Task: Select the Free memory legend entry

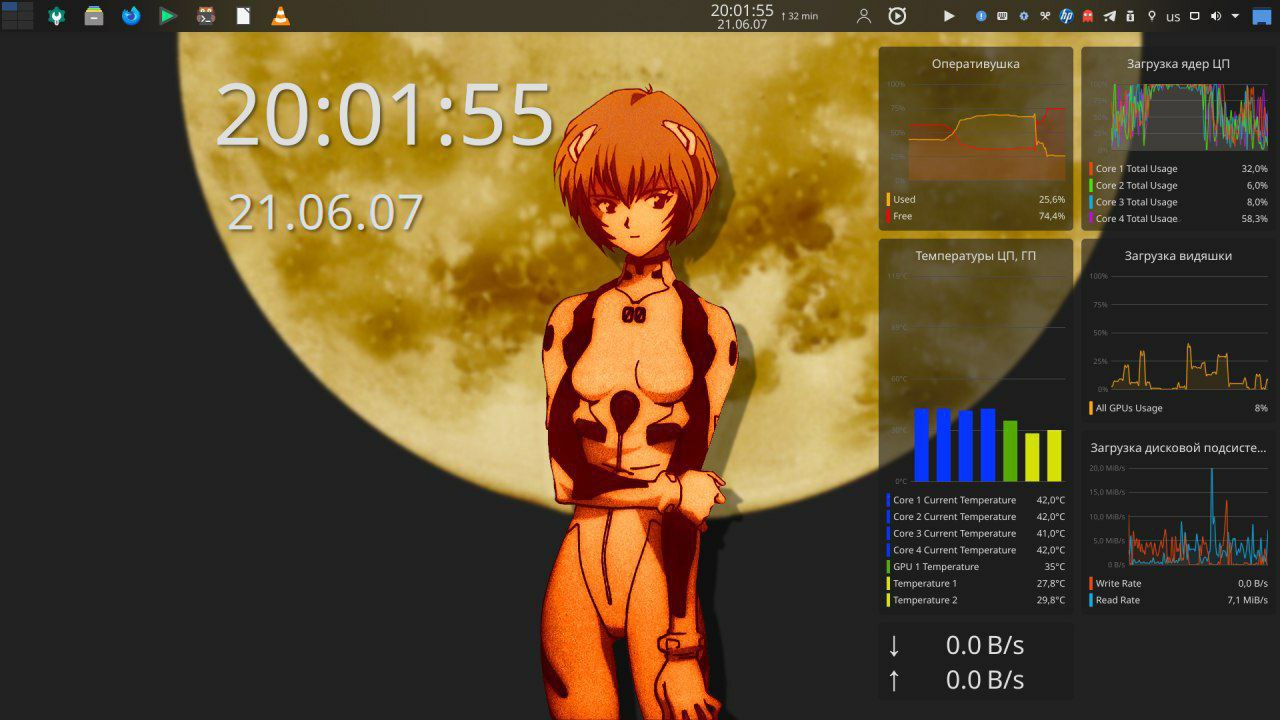Action: click(x=976, y=216)
